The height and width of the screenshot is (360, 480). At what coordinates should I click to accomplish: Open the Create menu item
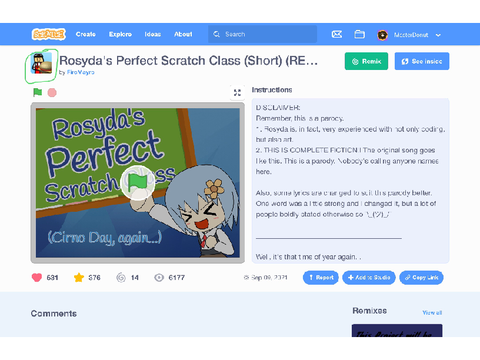point(86,34)
